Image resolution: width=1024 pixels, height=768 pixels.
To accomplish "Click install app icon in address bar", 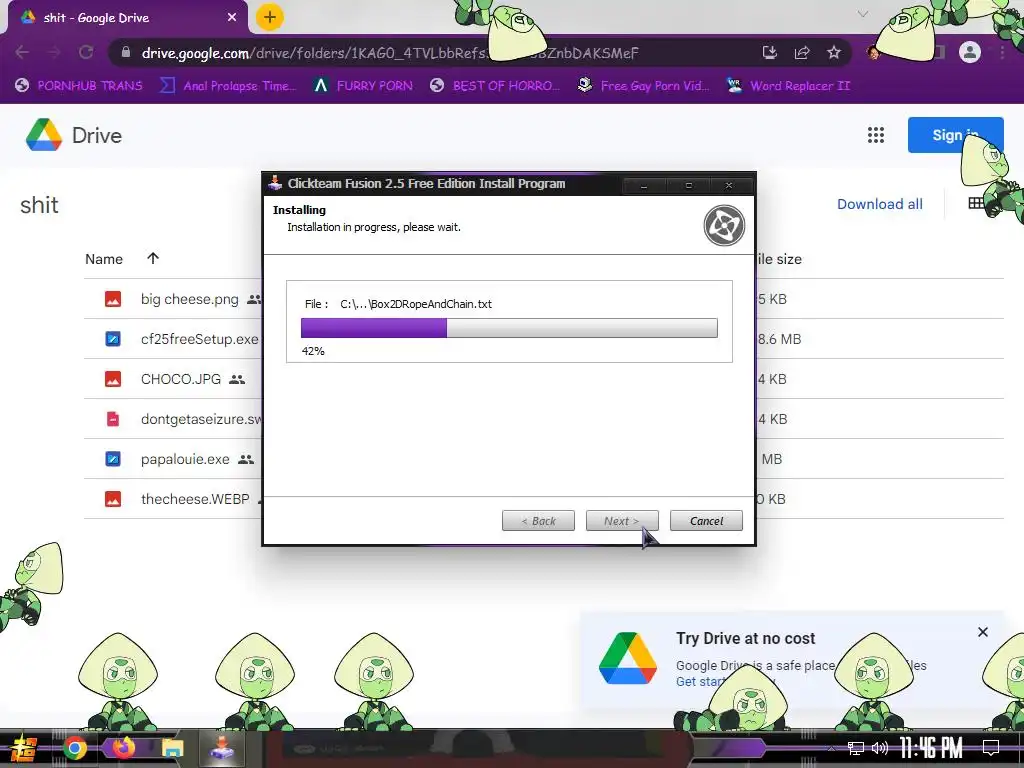I will (x=770, y=52).
